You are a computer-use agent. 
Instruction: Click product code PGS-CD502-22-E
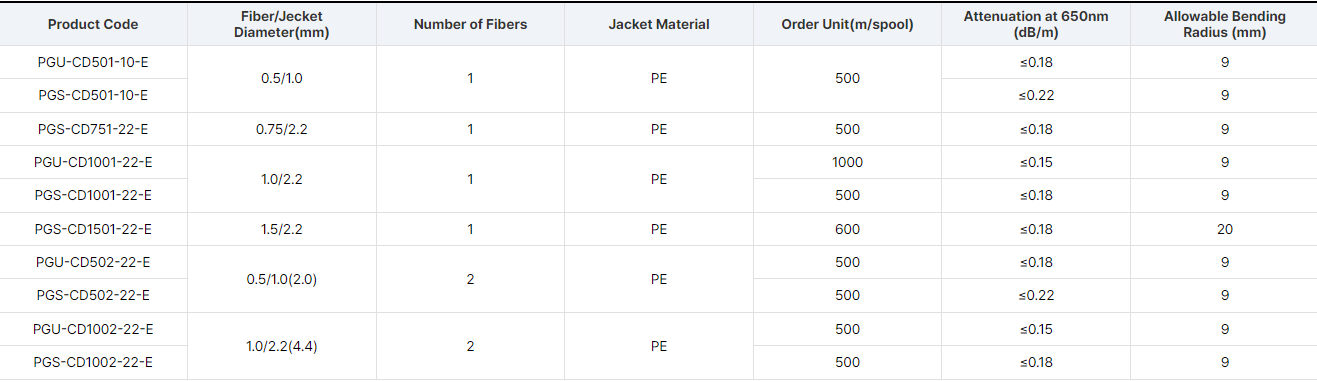pyautogui.click(x=93, y=295)
